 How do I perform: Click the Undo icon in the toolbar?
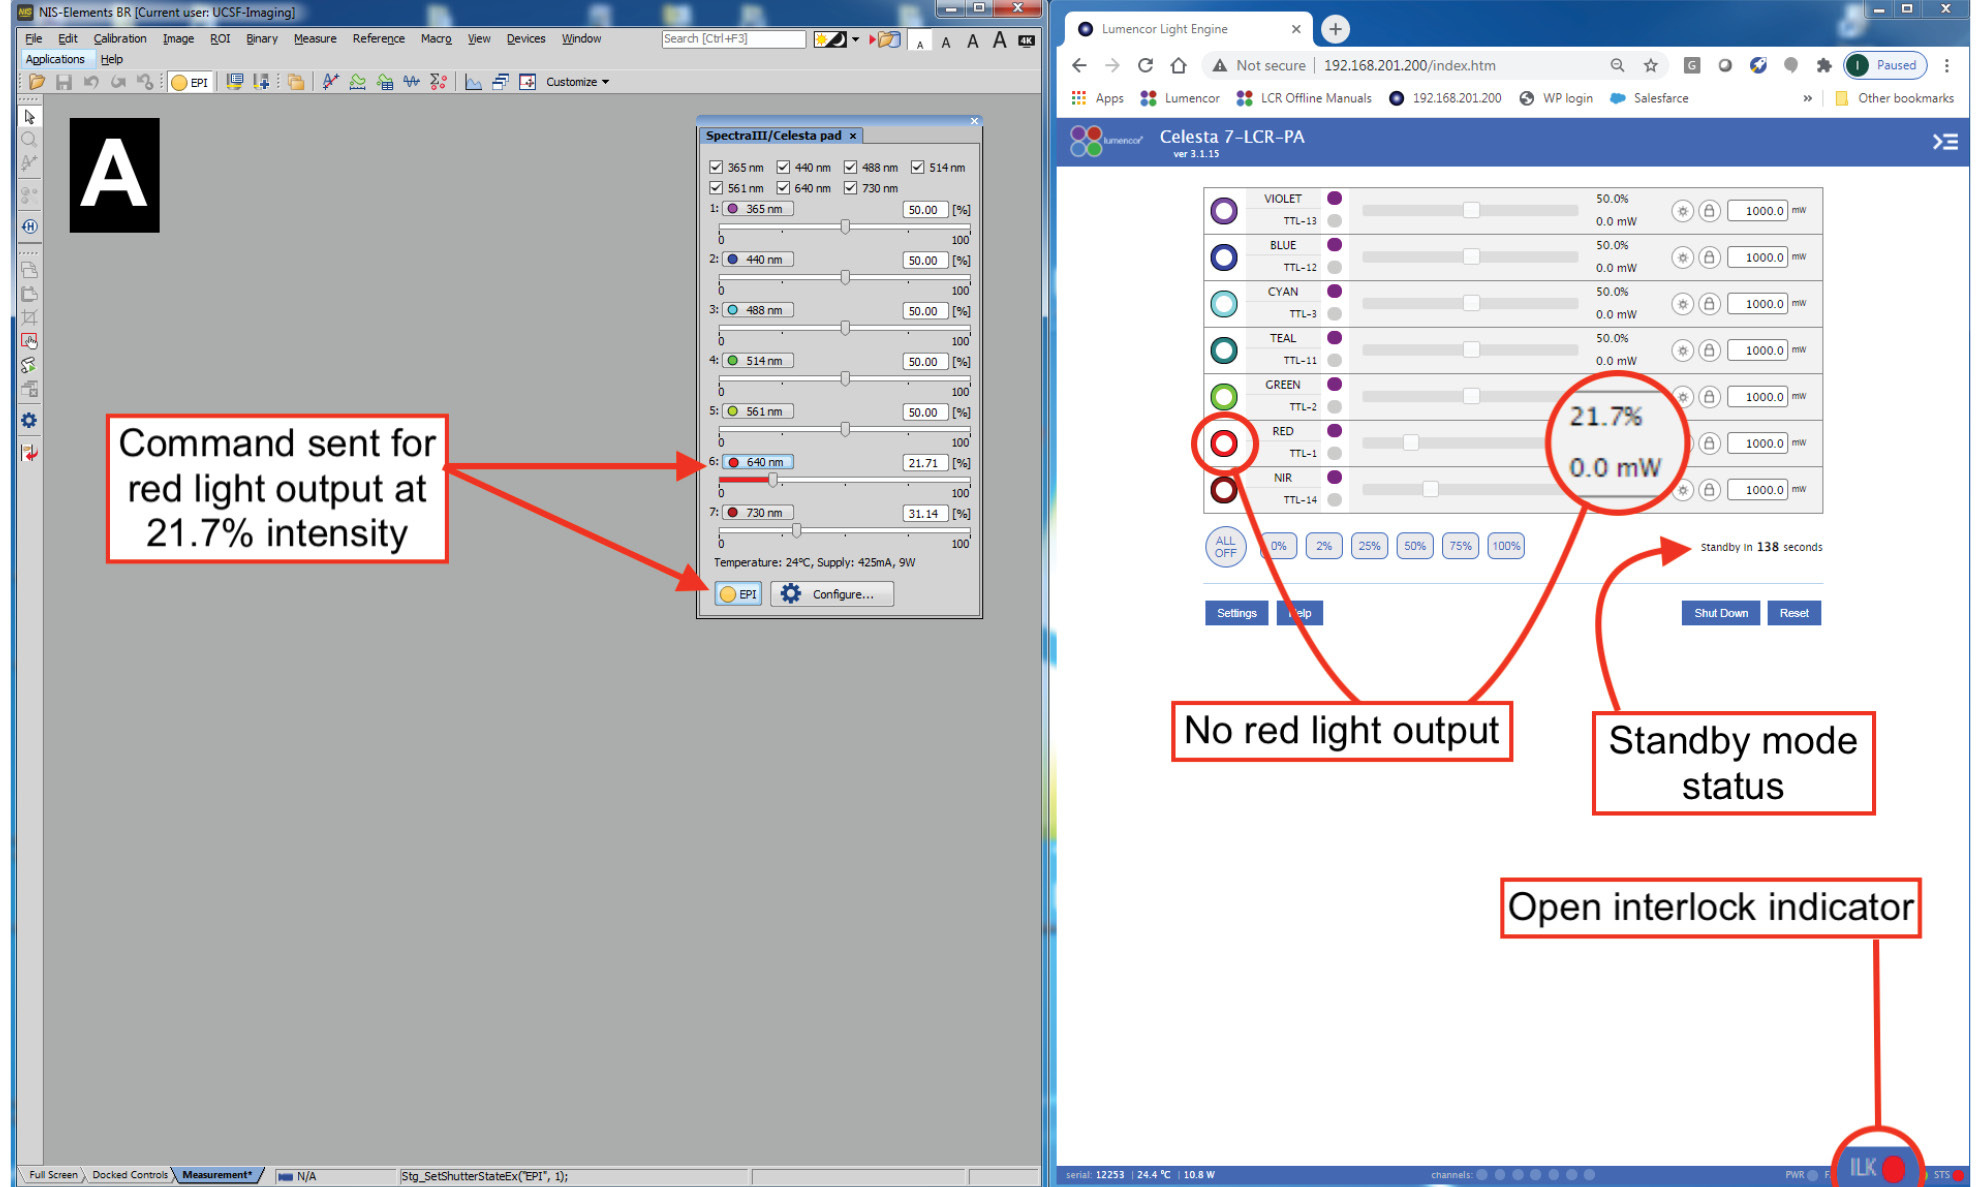(92, 82)
